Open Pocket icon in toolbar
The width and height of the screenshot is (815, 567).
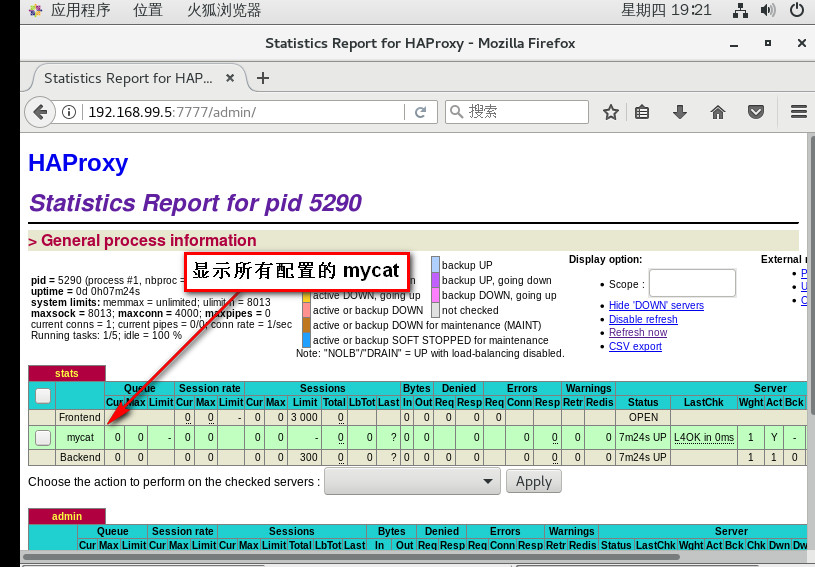click(x=756, y=112)
